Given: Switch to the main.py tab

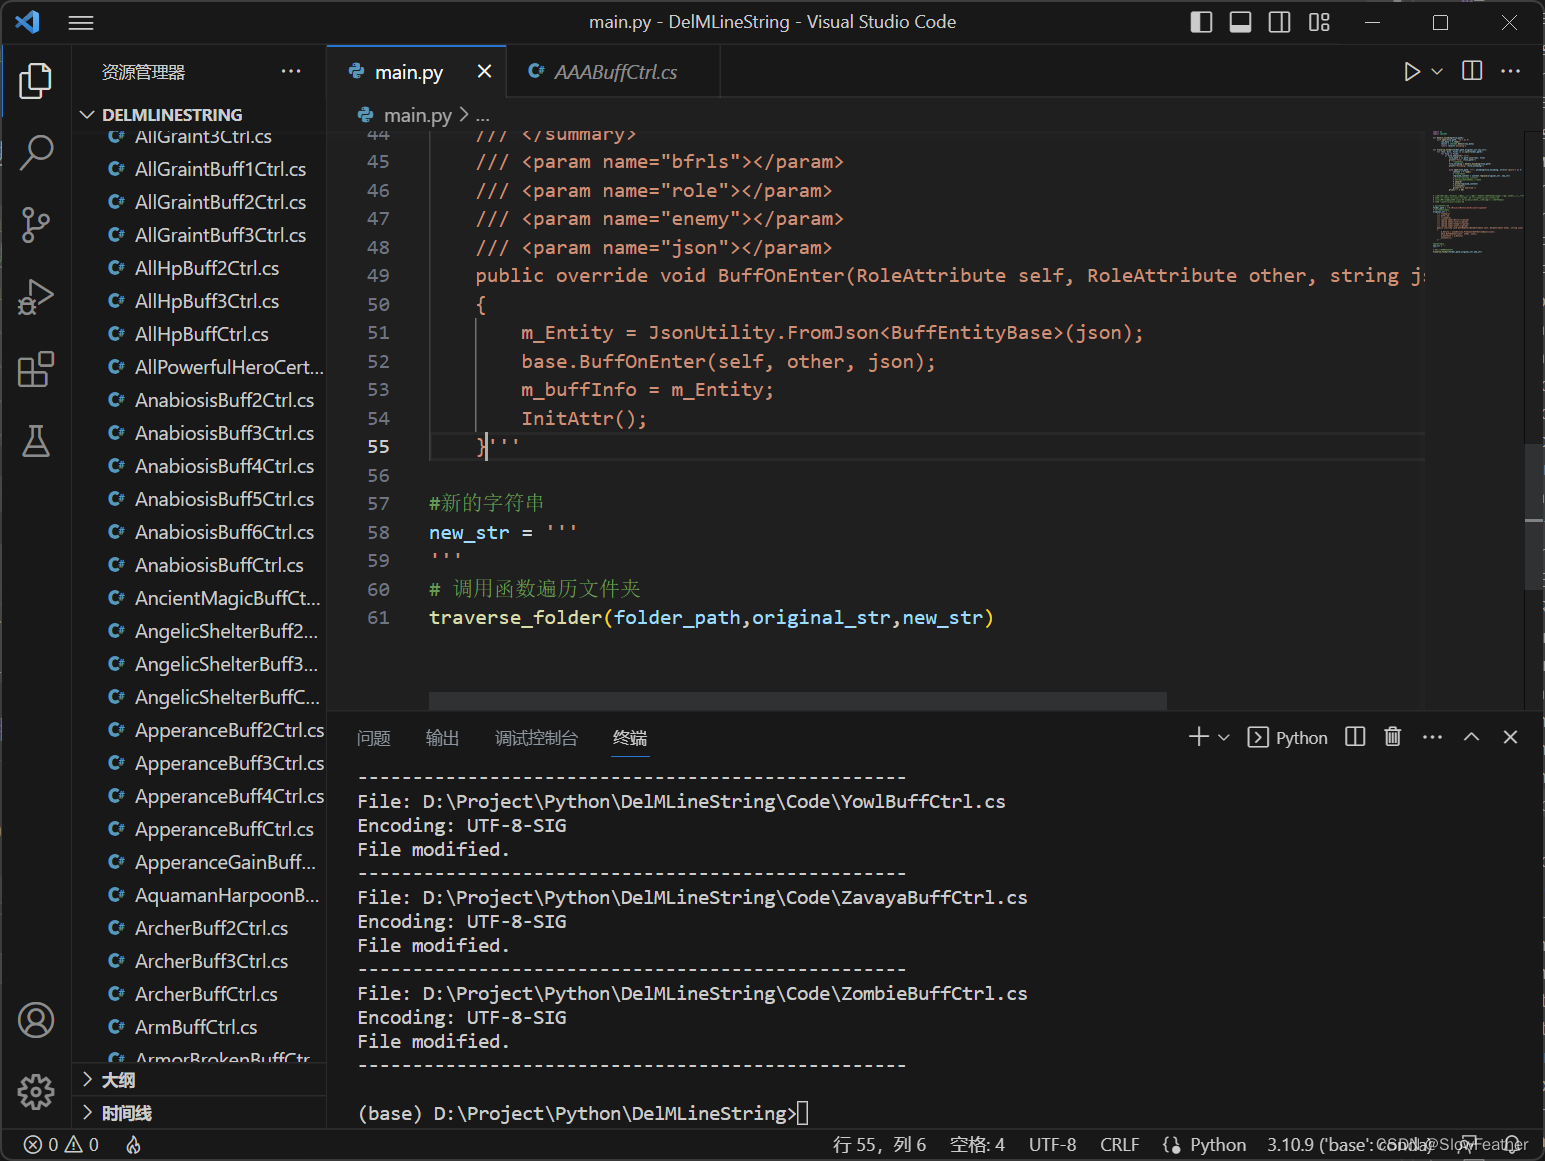Looking at the screenshot, I should pyautogui.click(x=408, y=72).
